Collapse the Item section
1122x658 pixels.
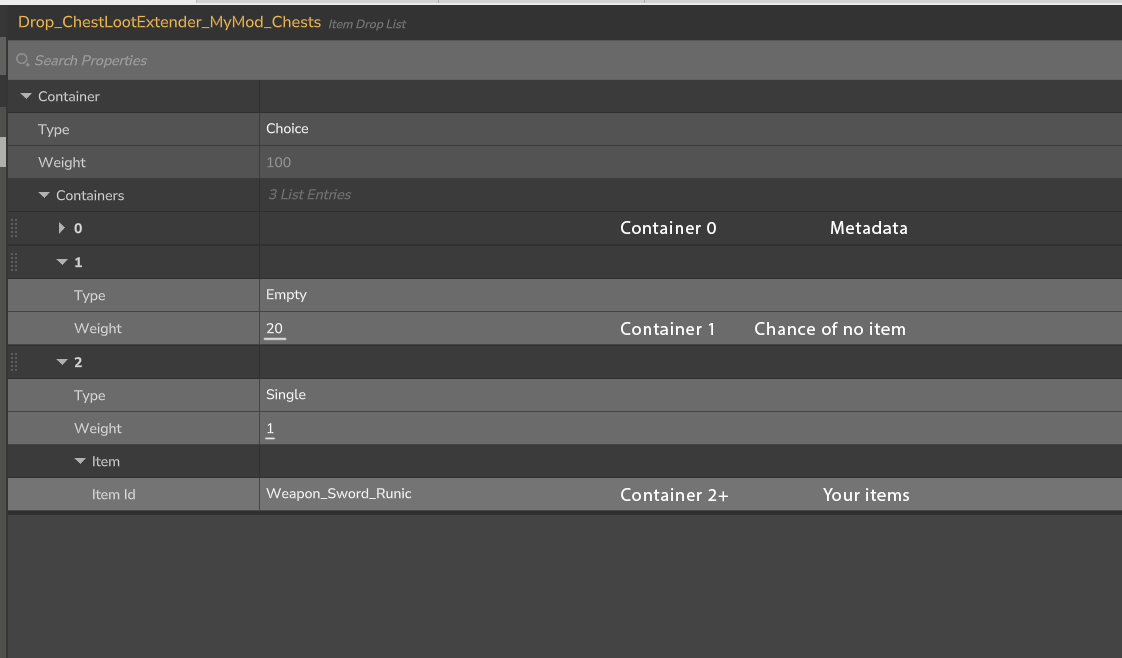(80, 461)
